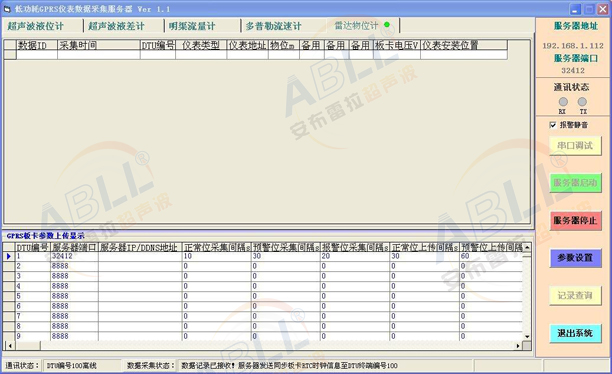Switch to the 超声波液位计 tab
Screen dimensions: 612x374
click(36, 26)
